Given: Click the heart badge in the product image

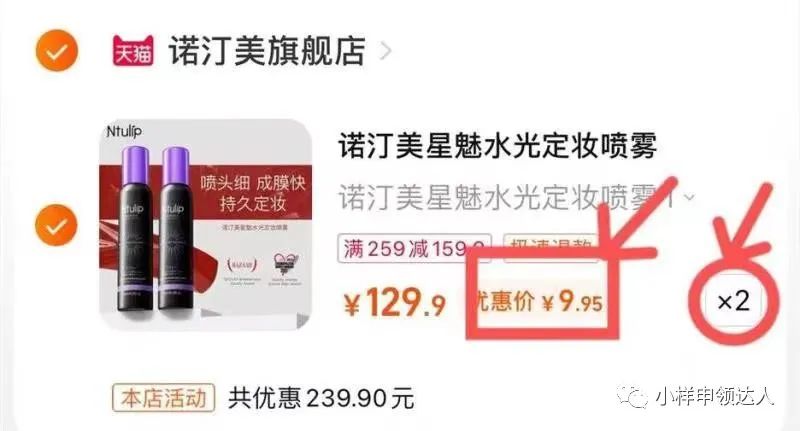Looking at the screenshot, I should (x=285, y=264).
